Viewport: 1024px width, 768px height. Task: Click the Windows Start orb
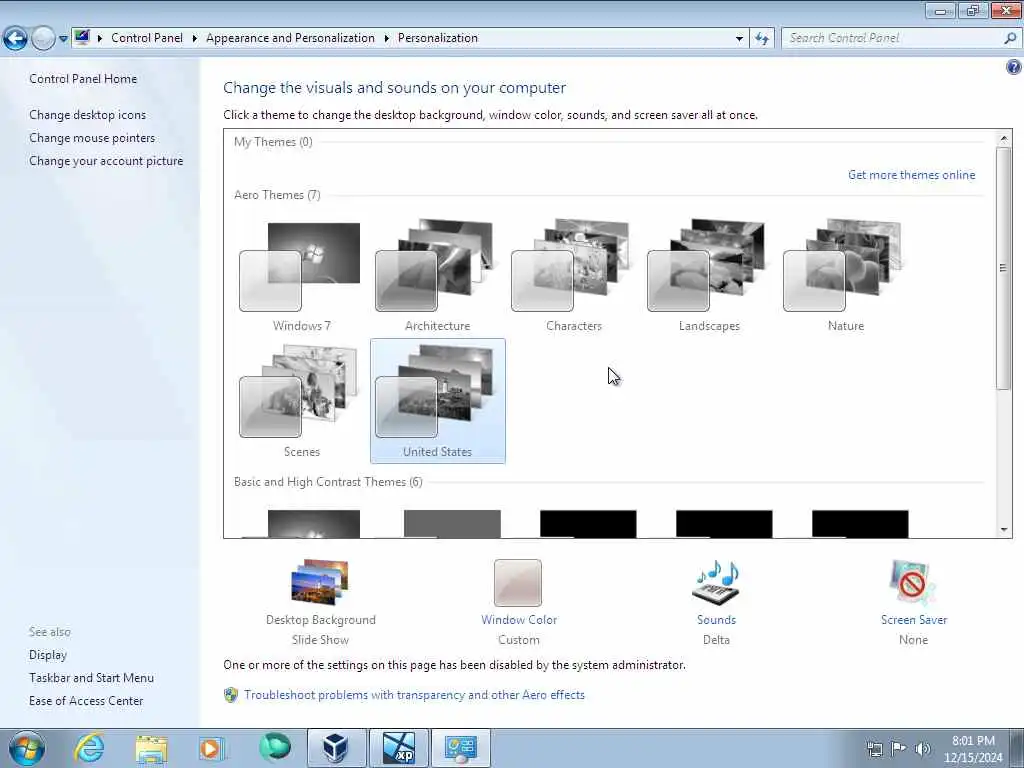tap(27, 748)
